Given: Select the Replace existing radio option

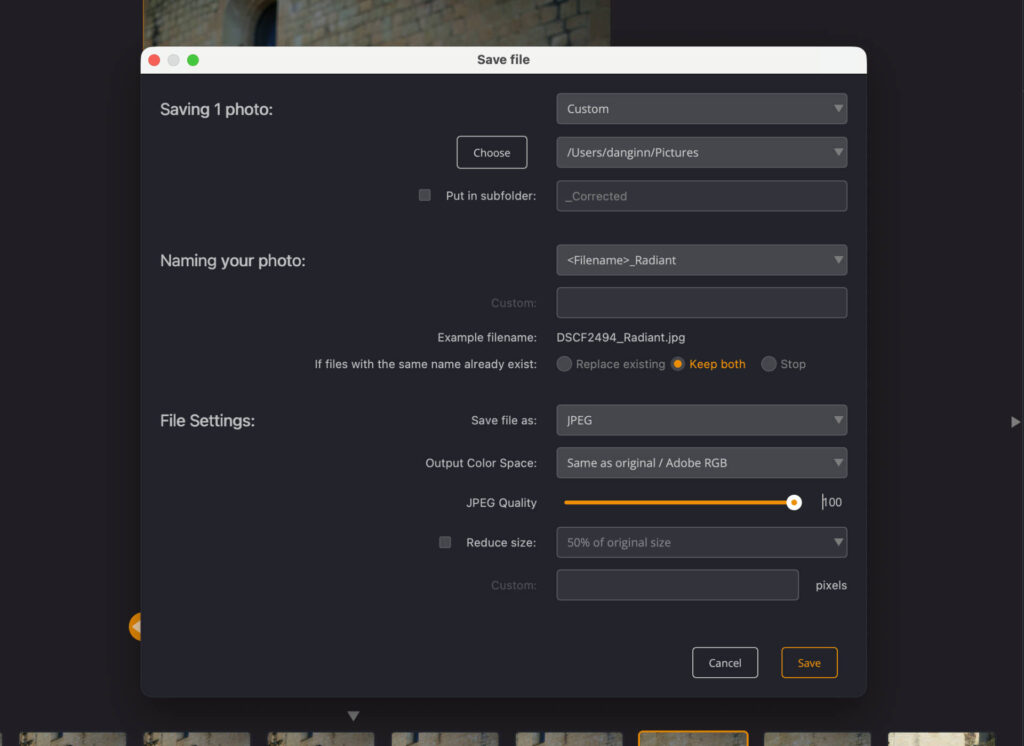Looking at the screenshot, I should [x=564, y=364].
